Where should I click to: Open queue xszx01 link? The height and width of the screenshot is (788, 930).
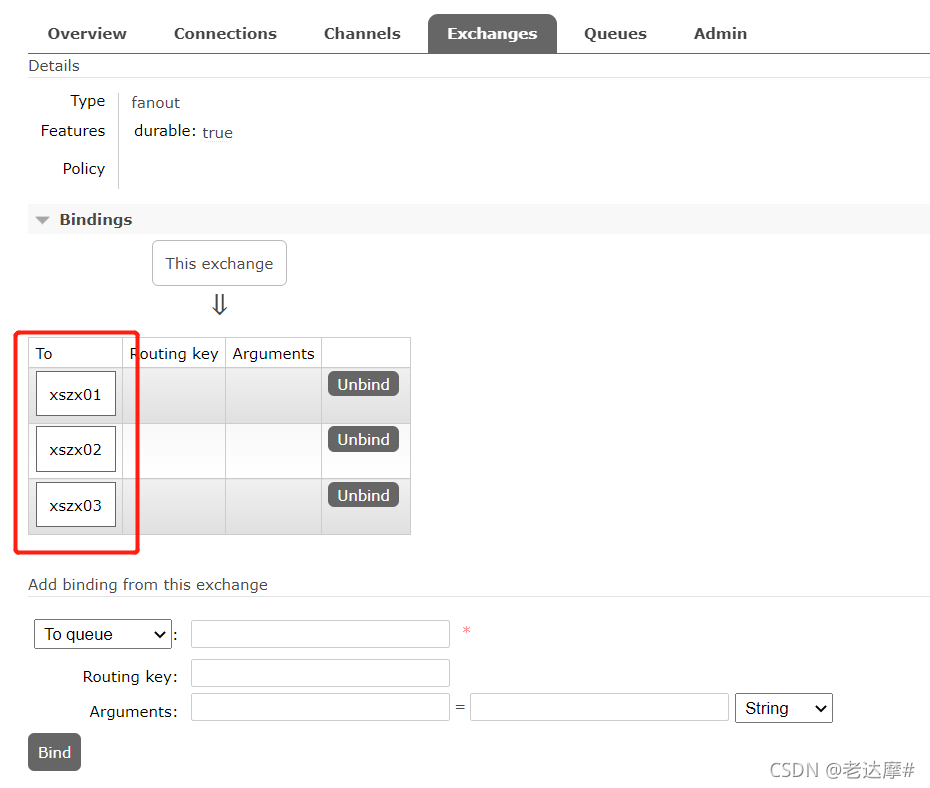pyautogui.click(x=76, y=394)
